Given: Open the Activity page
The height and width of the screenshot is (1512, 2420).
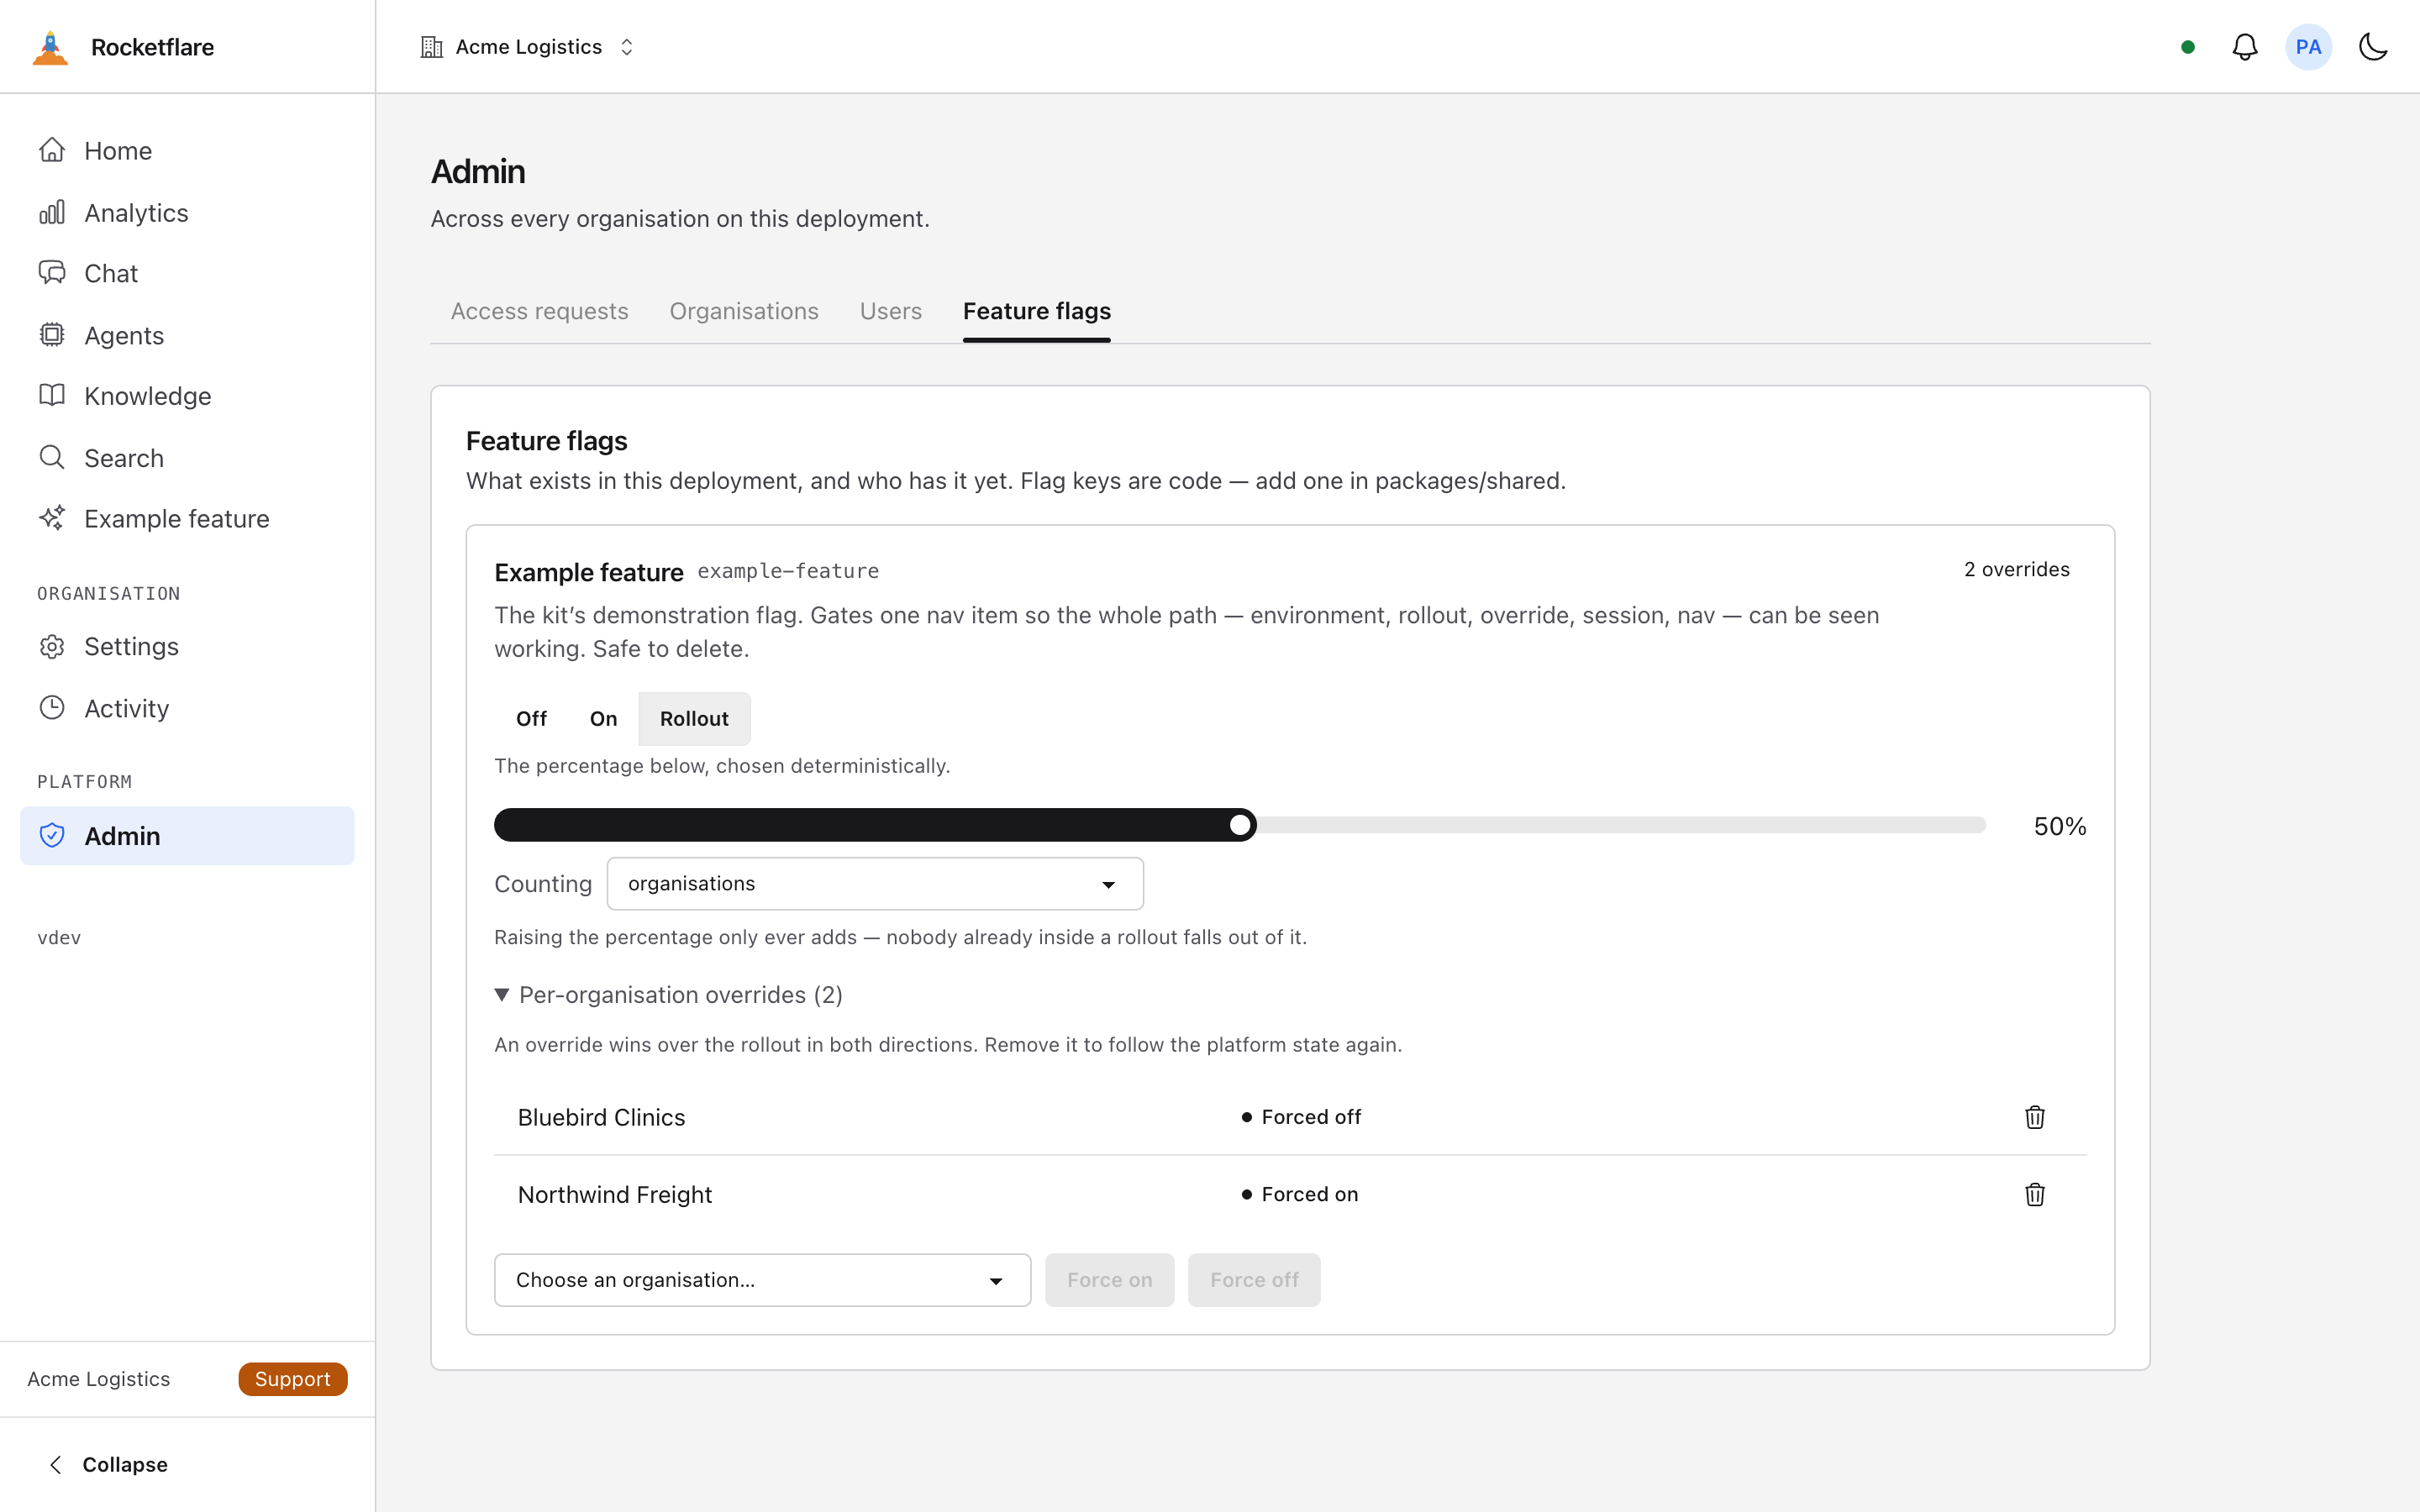Looking at the screenshot, I should click(x=187, y=708).
